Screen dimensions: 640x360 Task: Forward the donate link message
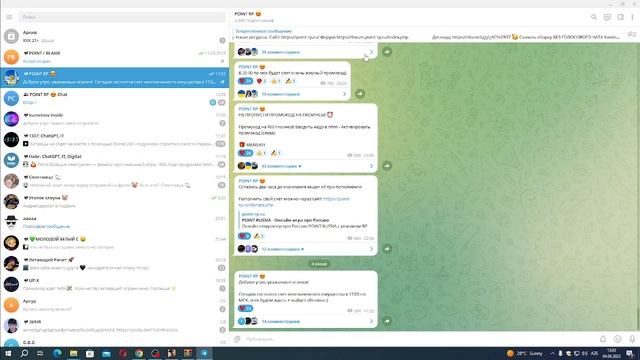pos(387,249)
